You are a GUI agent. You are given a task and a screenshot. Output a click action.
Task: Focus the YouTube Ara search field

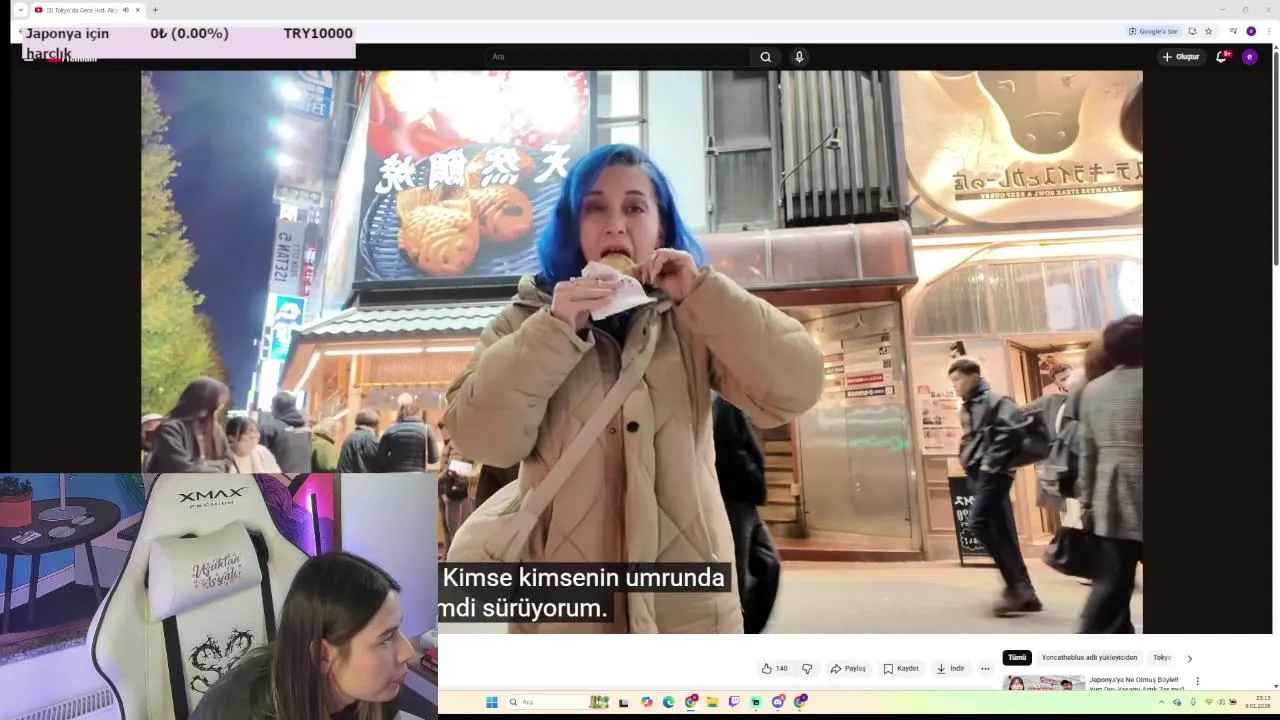[x=618, y=57]
